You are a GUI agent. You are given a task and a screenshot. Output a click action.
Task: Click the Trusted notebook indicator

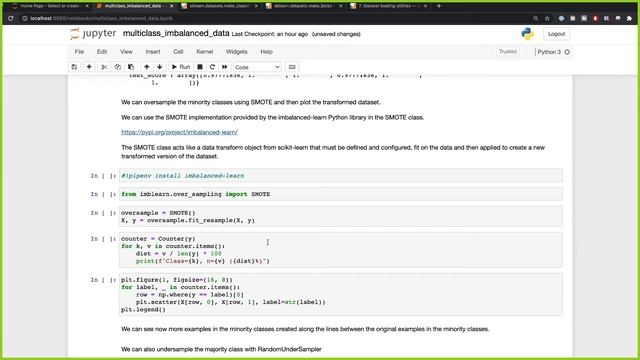click(508, 52)
